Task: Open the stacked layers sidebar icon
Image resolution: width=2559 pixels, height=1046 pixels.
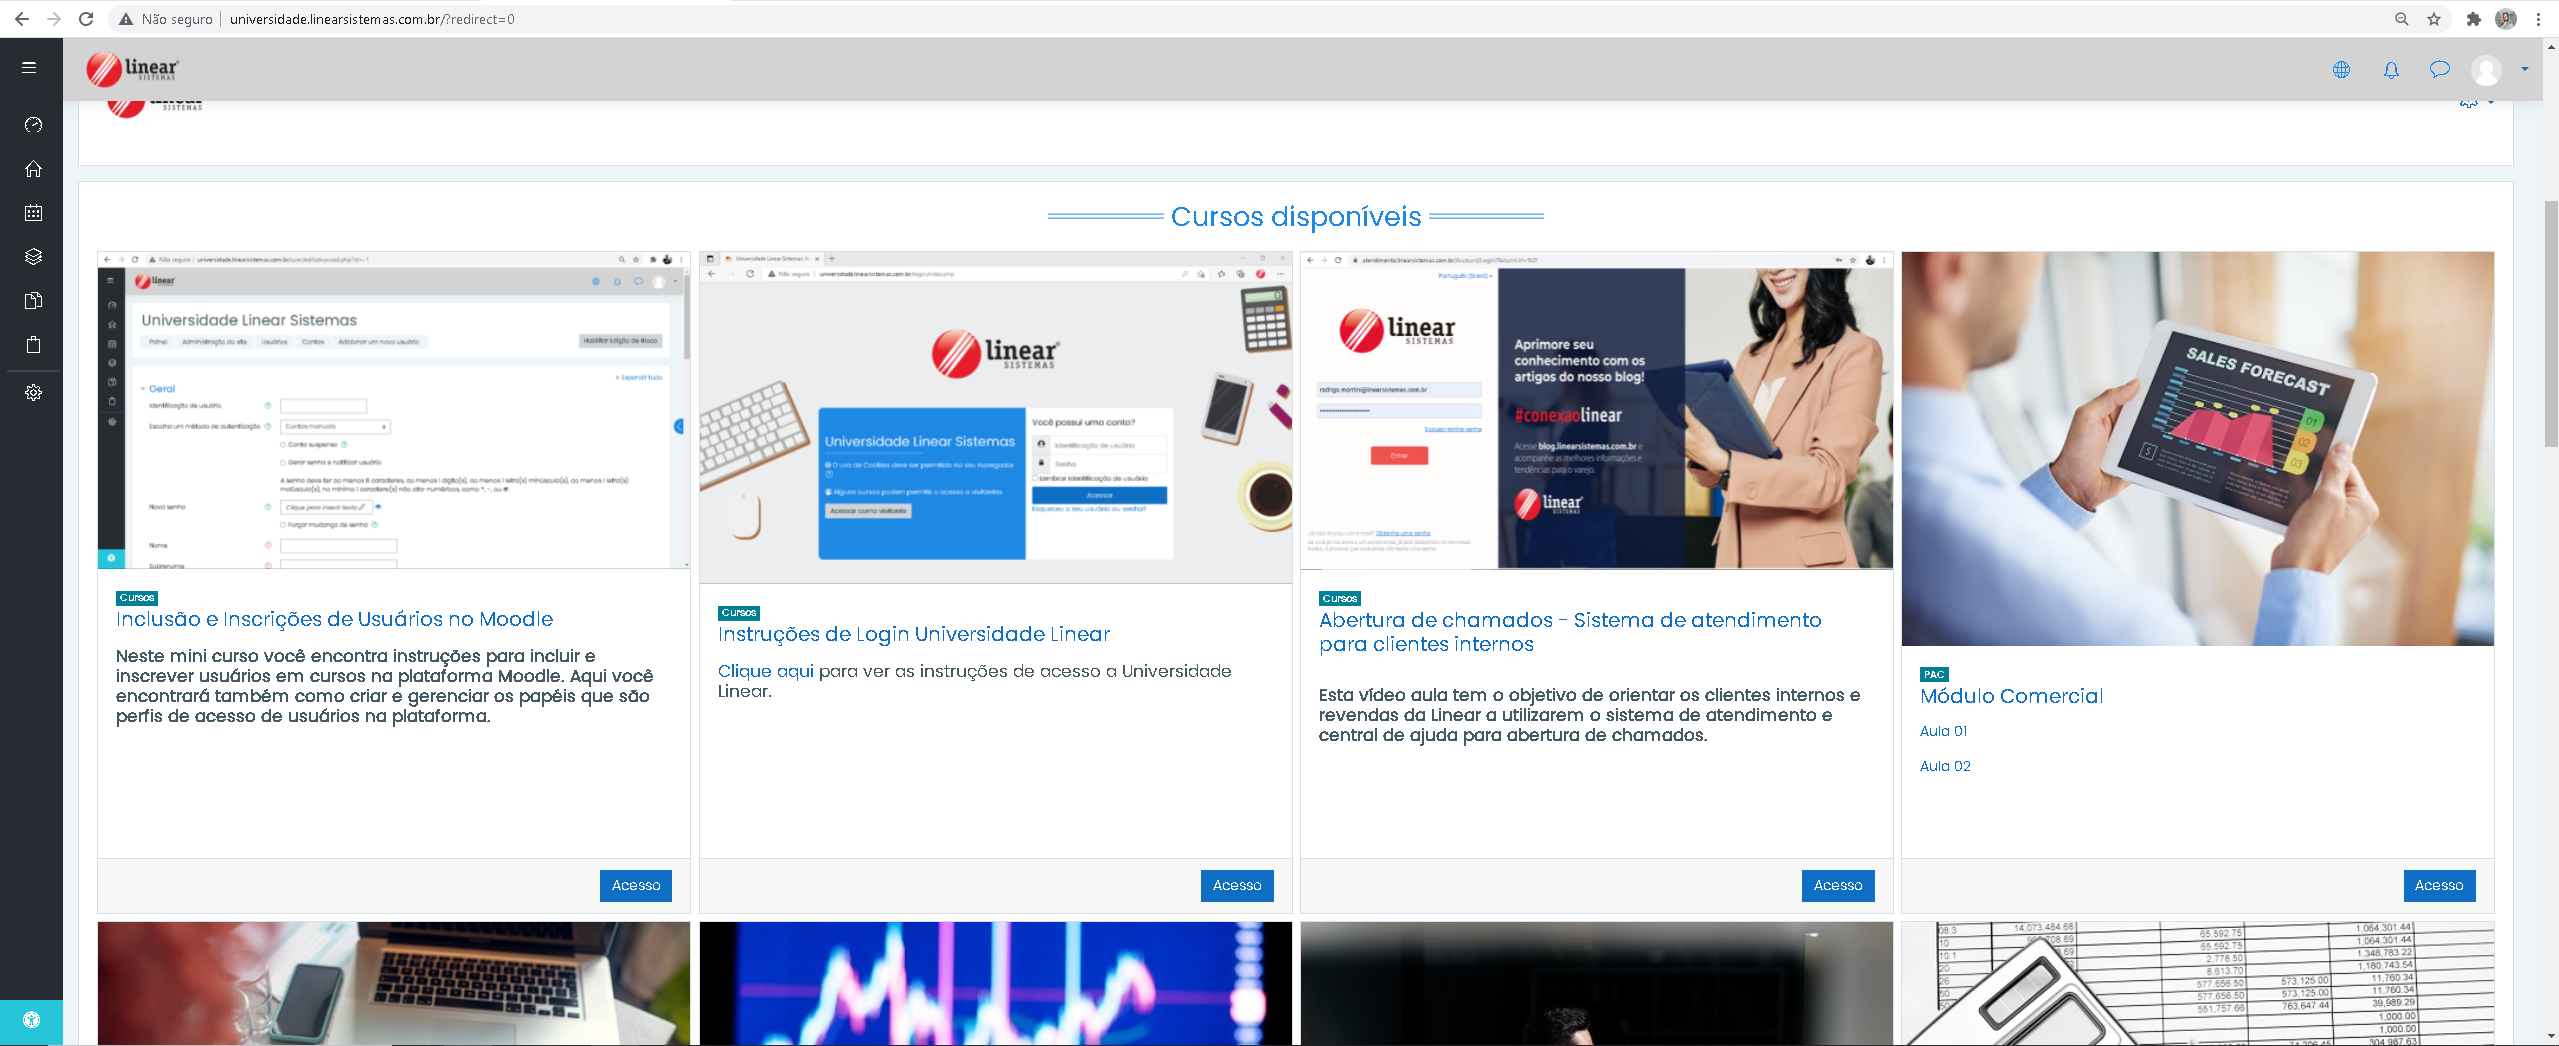Action: (33, 257)
